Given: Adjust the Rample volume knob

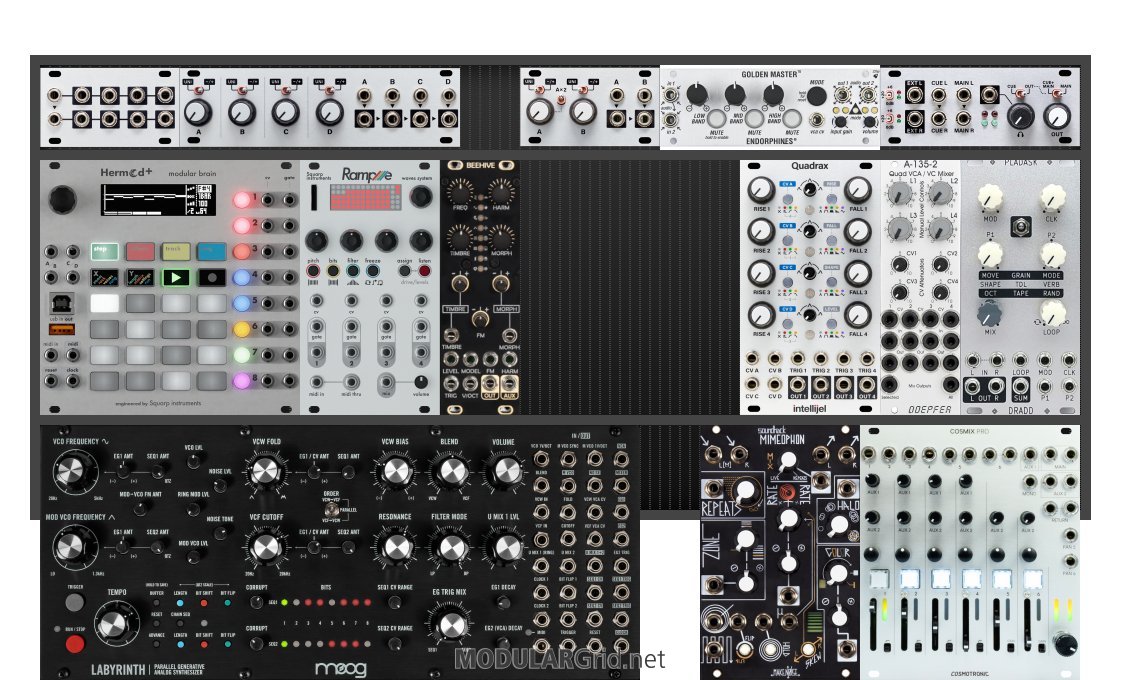Looking at the screenshot, I should [x=421, y=382].
